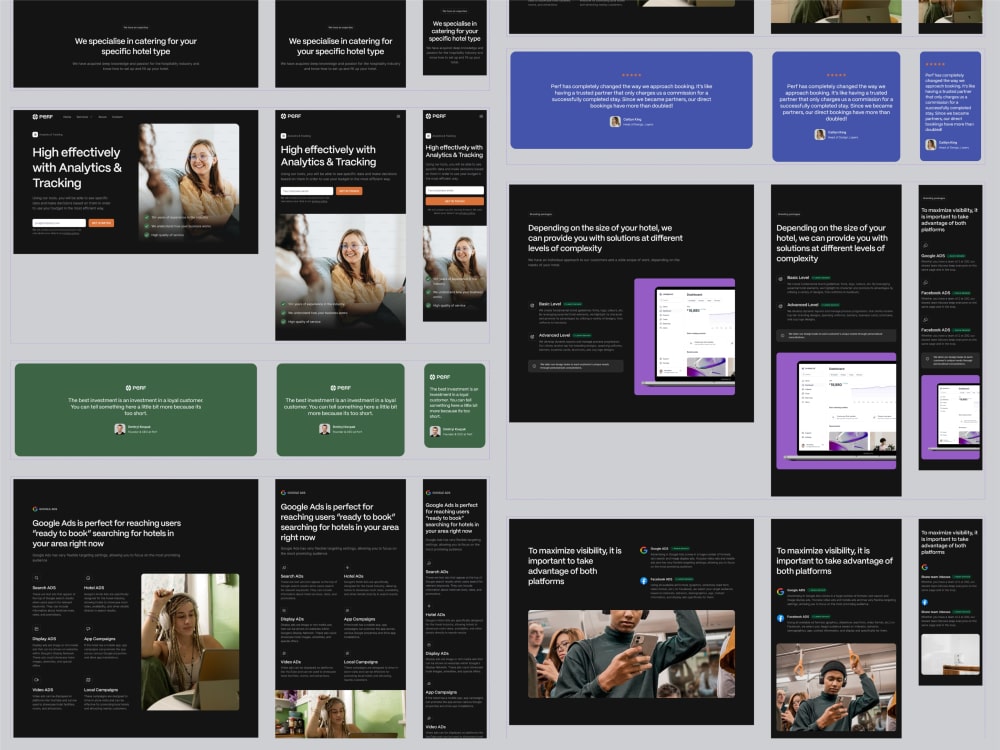Click the Facebook icon in tablet maximize visibility section
Image resolution: width=1000 pixels, height=750 pixels.
(780, 618)
